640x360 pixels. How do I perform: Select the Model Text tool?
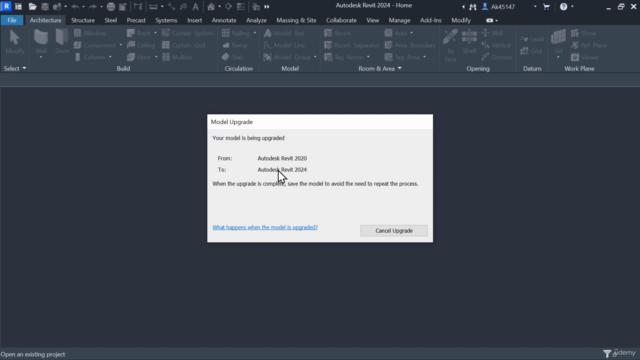coord(284,33)
